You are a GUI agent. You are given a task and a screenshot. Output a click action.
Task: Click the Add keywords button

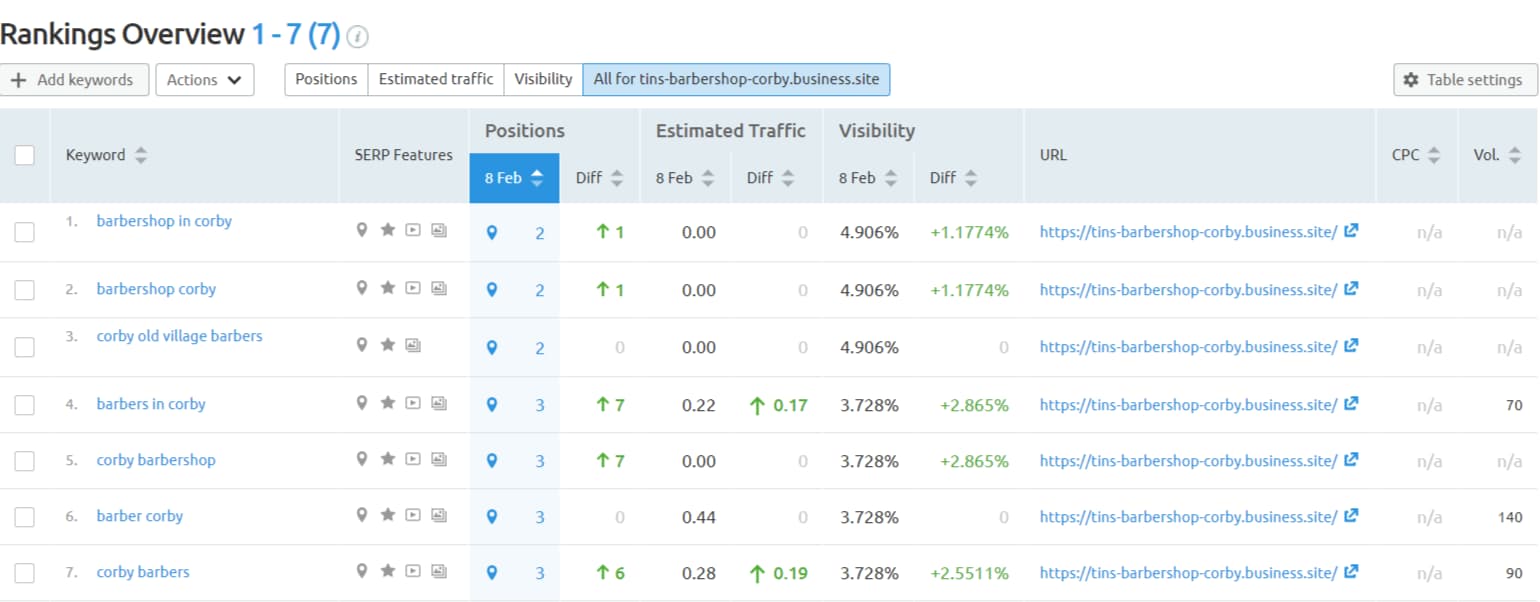(74, 79)
